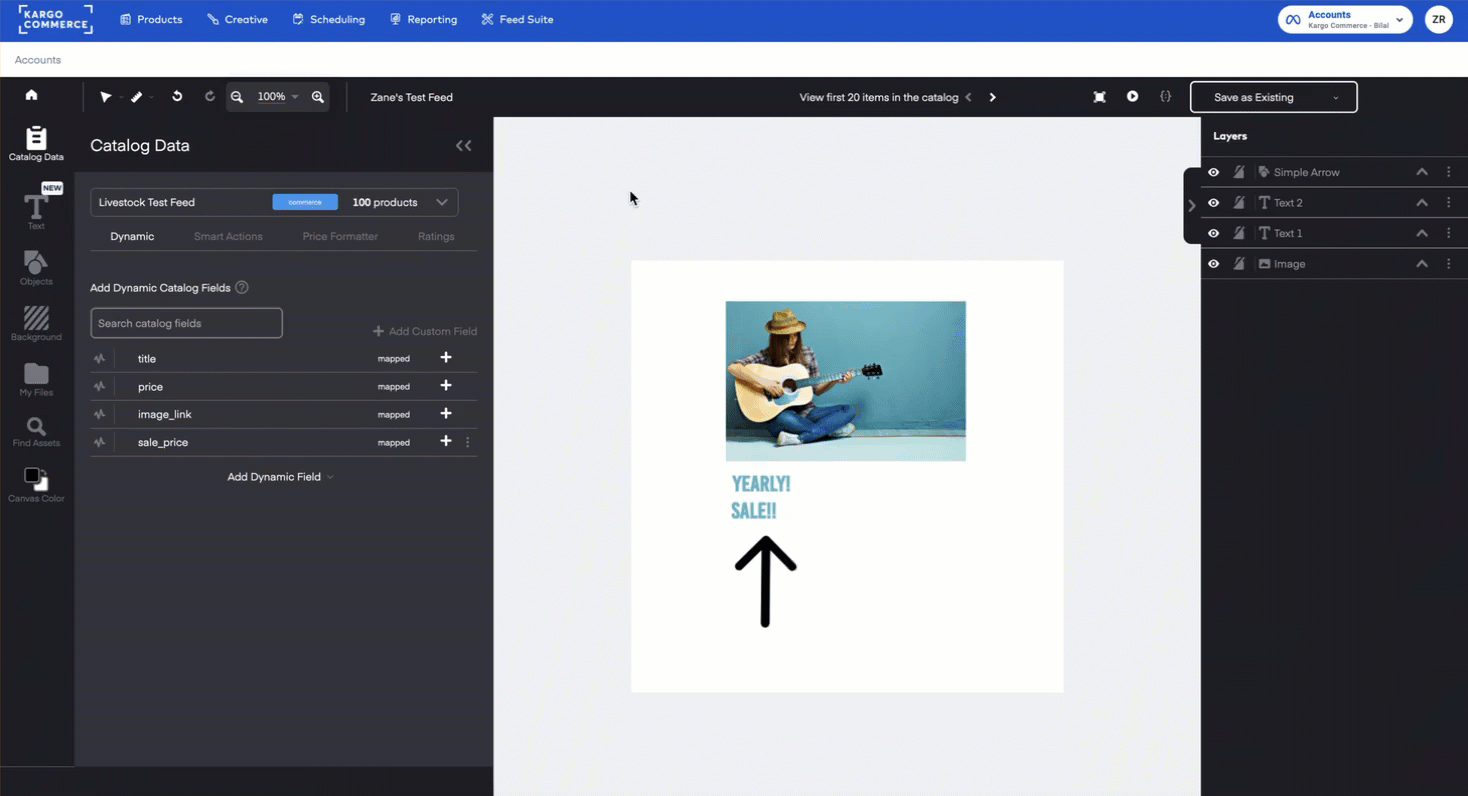This screenshot has width=1468, height=796.
Task: Switch to the Smart Actions tab
Action: click(x=228, y=236)
